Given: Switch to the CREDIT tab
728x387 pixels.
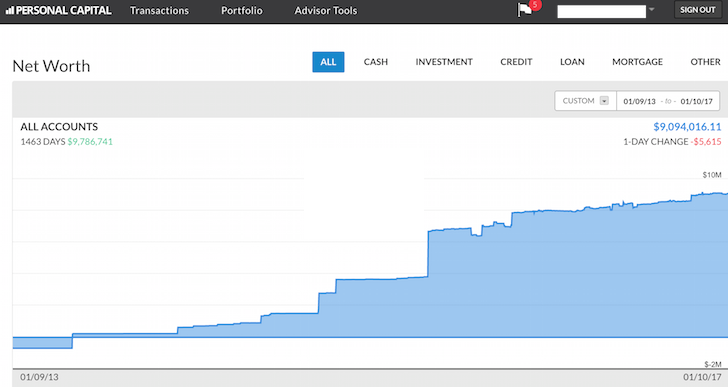Looking at the screenshot, I should pyautogui.click(x=516, y=62).
